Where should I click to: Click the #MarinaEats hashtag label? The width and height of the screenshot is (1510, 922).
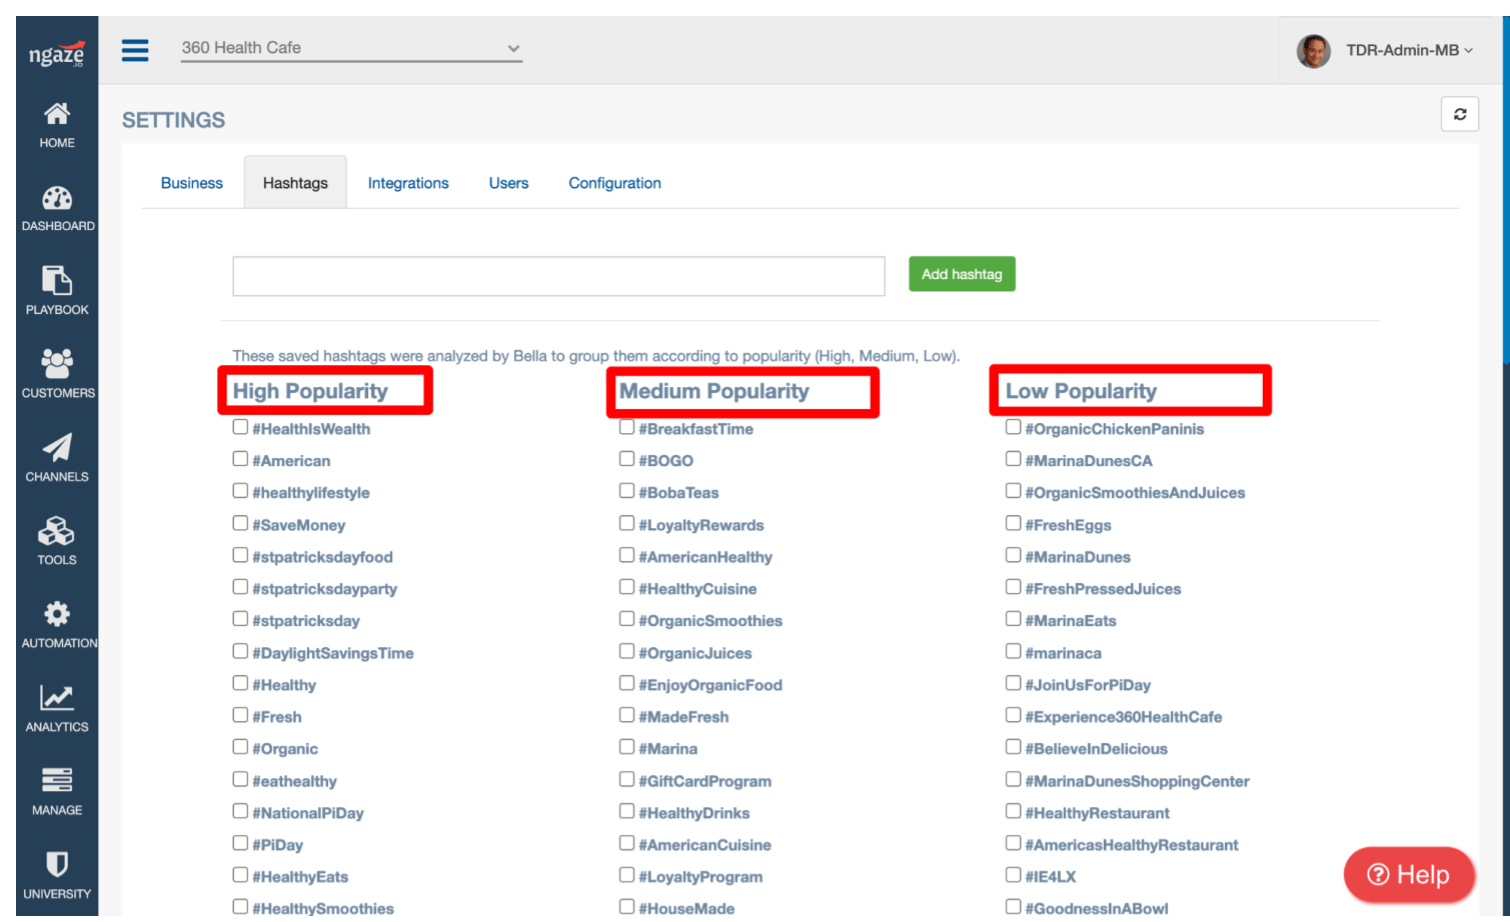point(1071,621)
